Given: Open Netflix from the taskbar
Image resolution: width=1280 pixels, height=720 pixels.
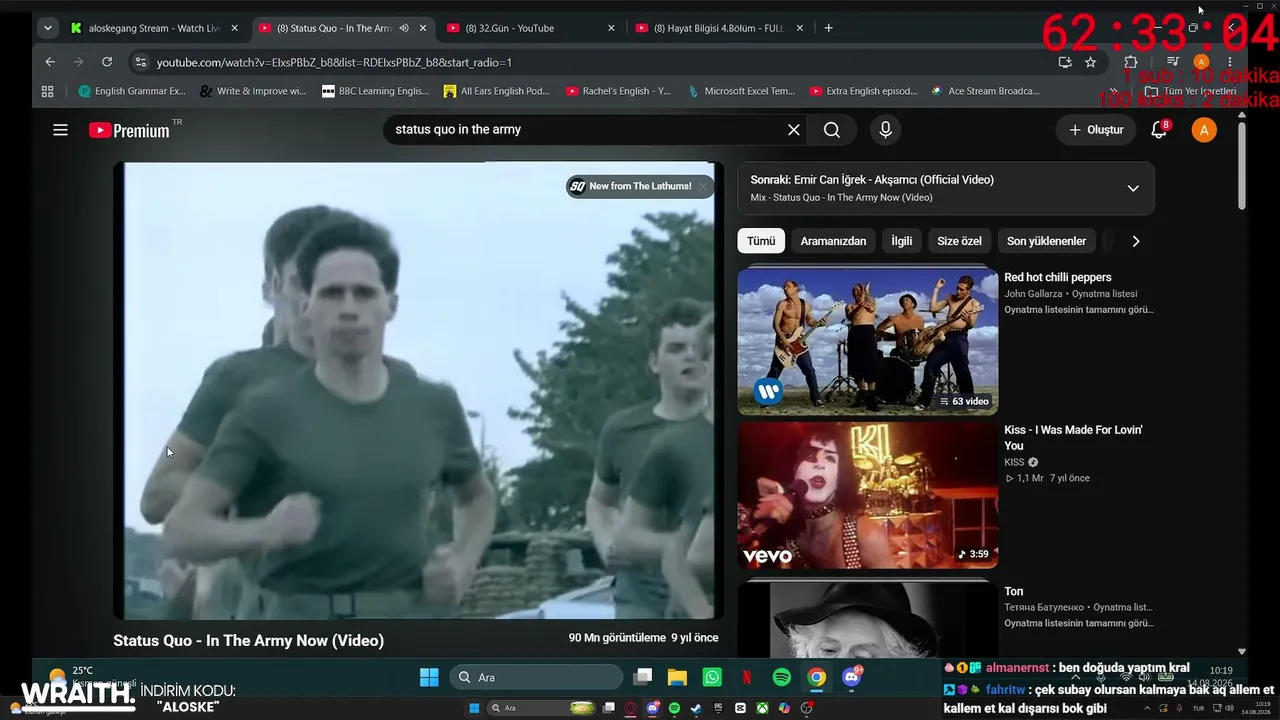Looking at the screenshot, I should point(747,677).
